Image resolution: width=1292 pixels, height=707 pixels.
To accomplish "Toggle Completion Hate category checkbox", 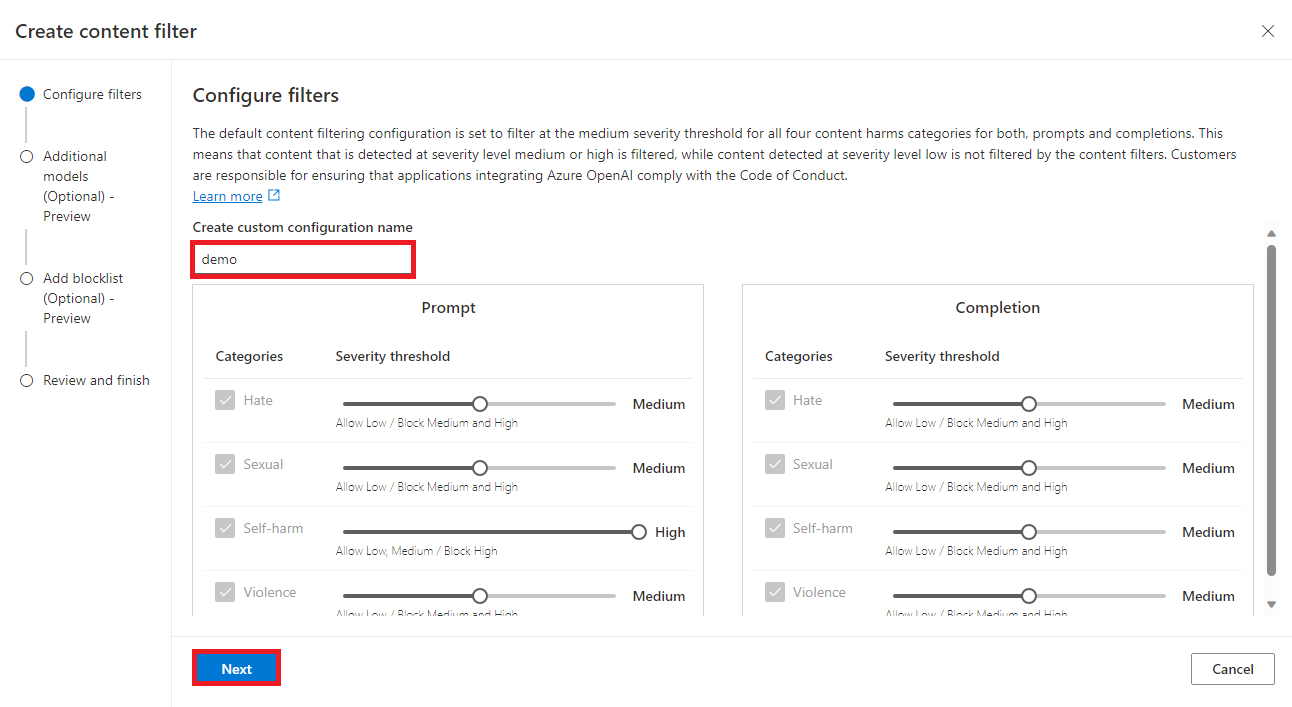I will point(775,400).
